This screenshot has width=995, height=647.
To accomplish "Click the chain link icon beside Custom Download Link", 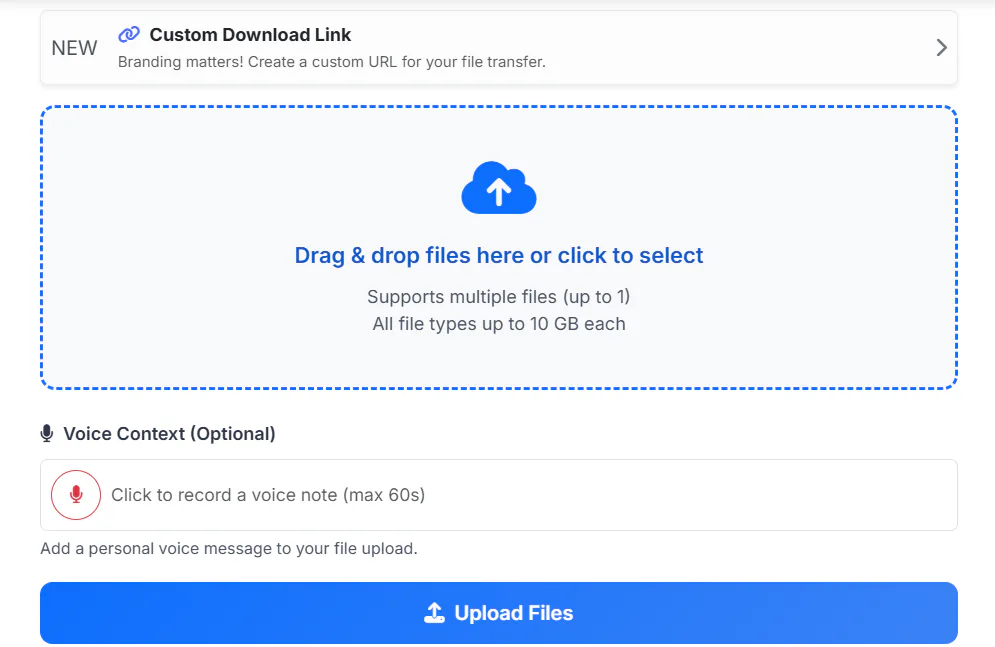I will pyautogui.click(x=129, y=34).
